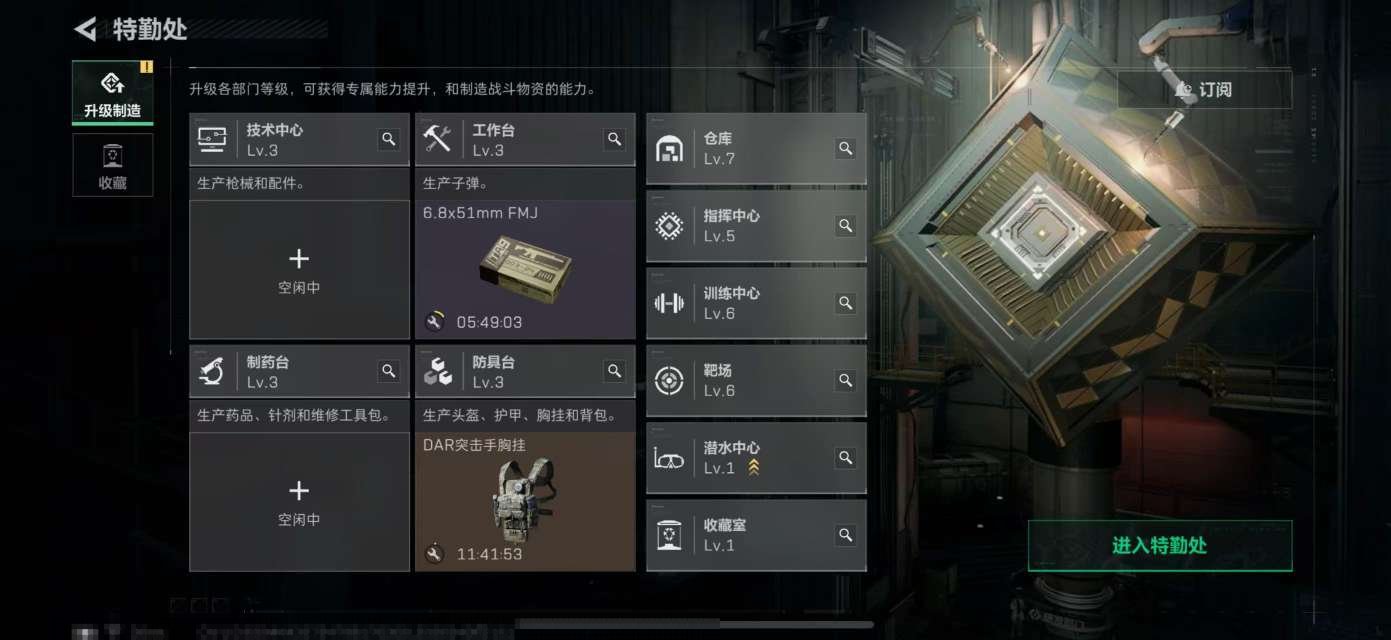Click the 05:49:03 production timer
1391x640 pixels.
(489, 322)
